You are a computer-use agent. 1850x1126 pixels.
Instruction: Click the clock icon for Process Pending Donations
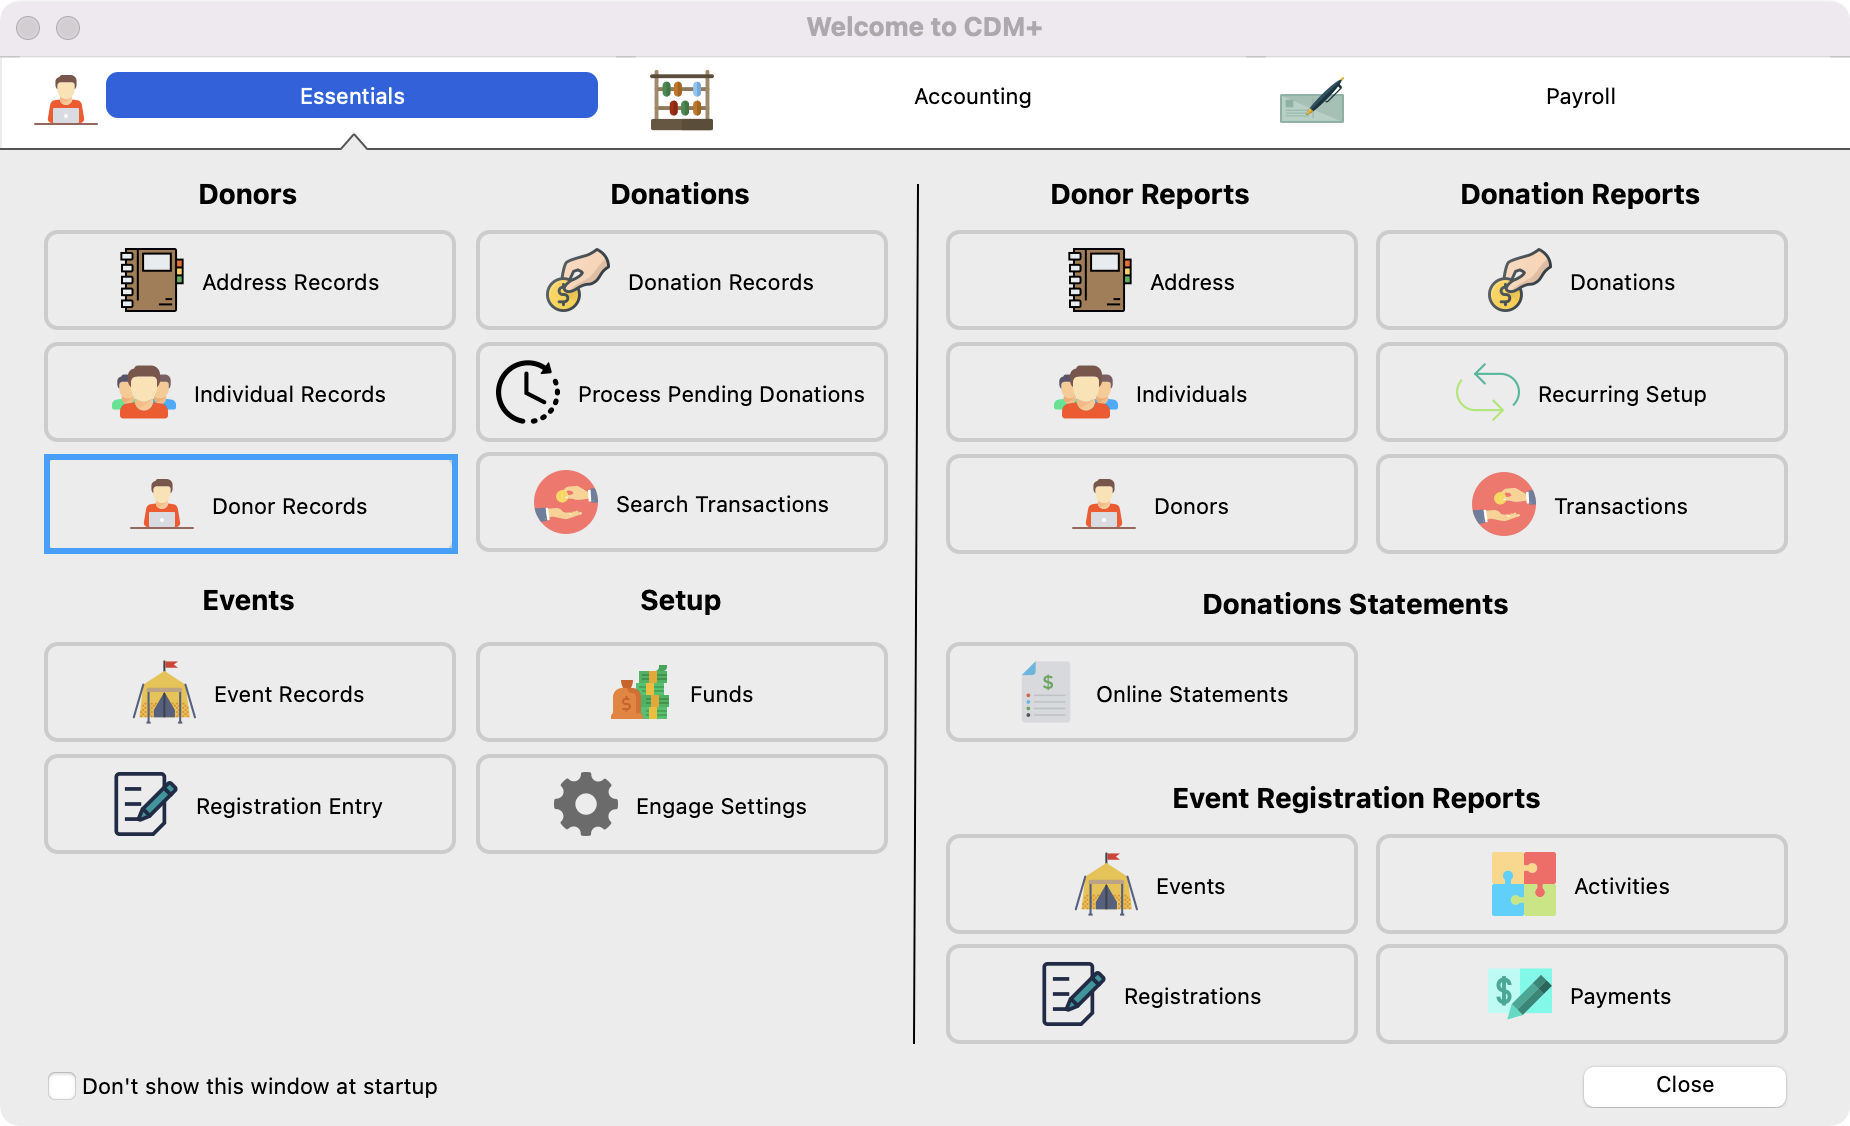pos(527,393)
